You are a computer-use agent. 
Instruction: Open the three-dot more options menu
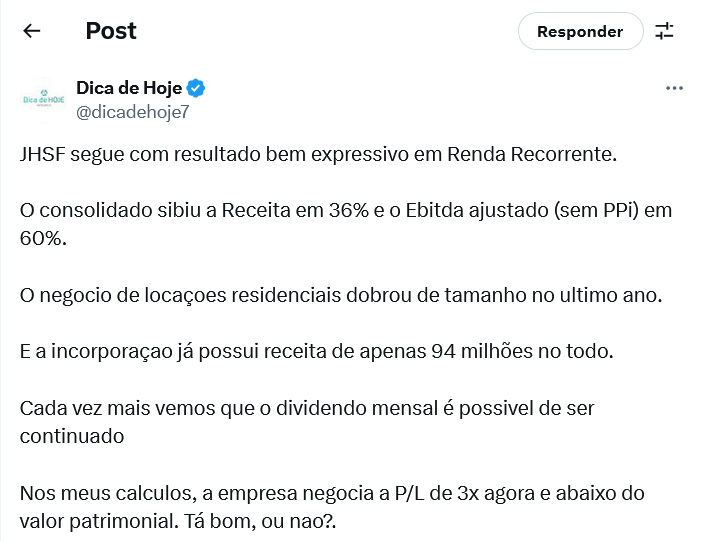pyautogui.click(x=674, y=88)
